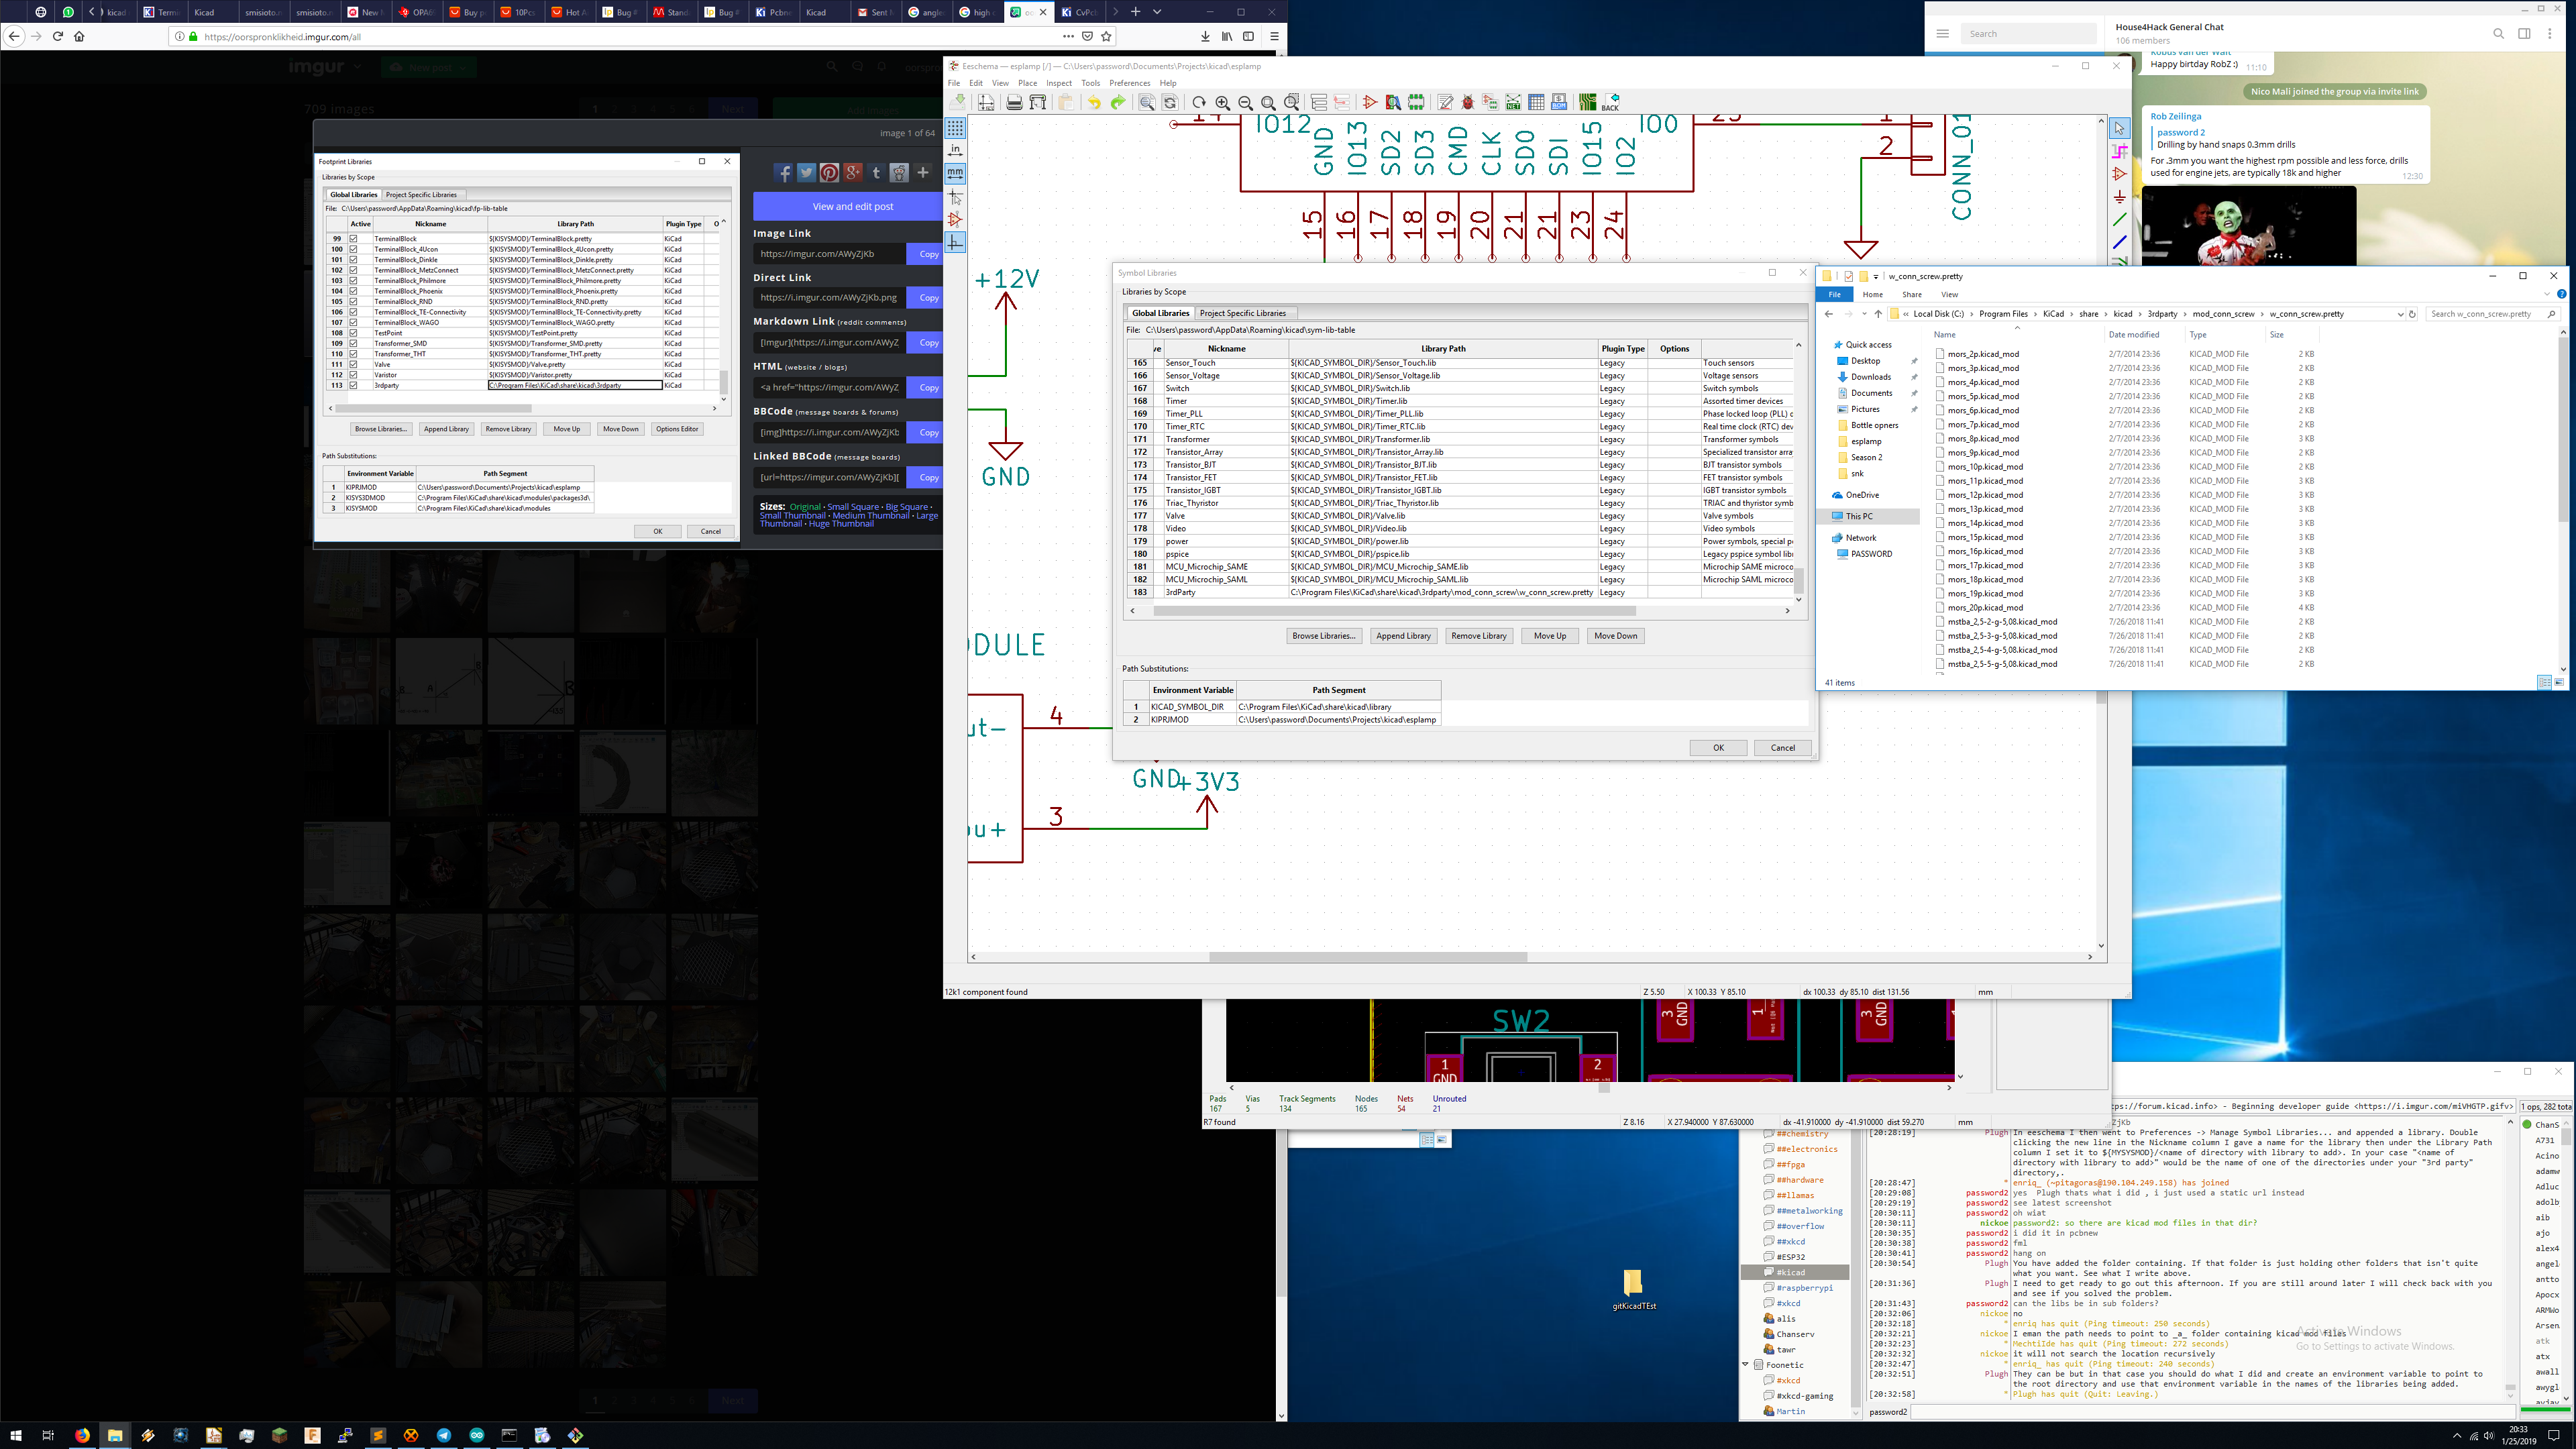Open address bar history dropdown in File Explorer
Screen dimensions: 2576x1449
pyautogui.click(x=2400, y=314)
